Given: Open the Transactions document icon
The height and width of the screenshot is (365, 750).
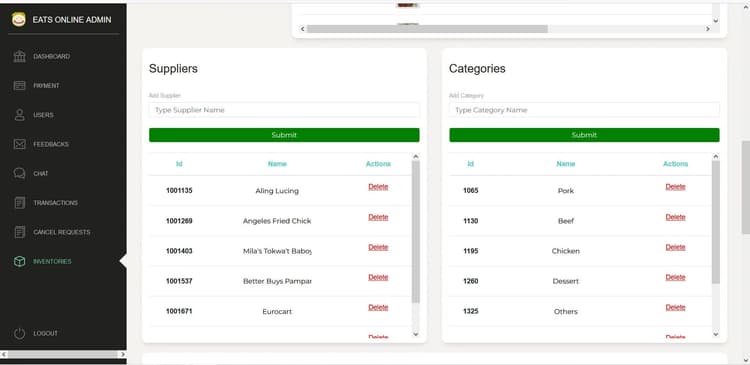Looking at the screenshot, I should [20, 202].
